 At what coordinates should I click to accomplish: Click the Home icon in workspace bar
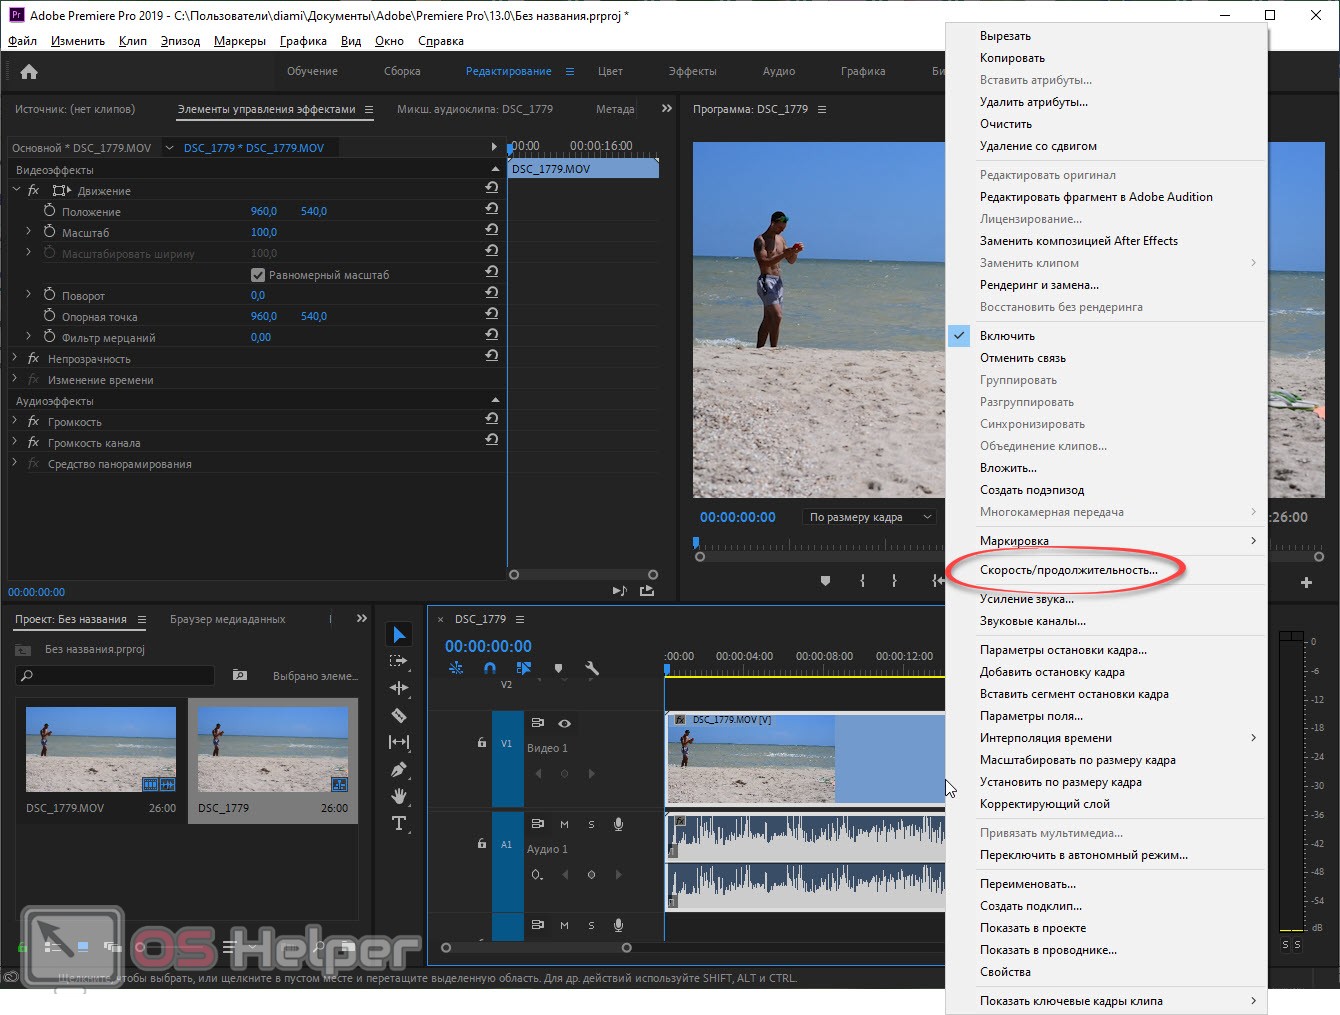tap(29, 71)
